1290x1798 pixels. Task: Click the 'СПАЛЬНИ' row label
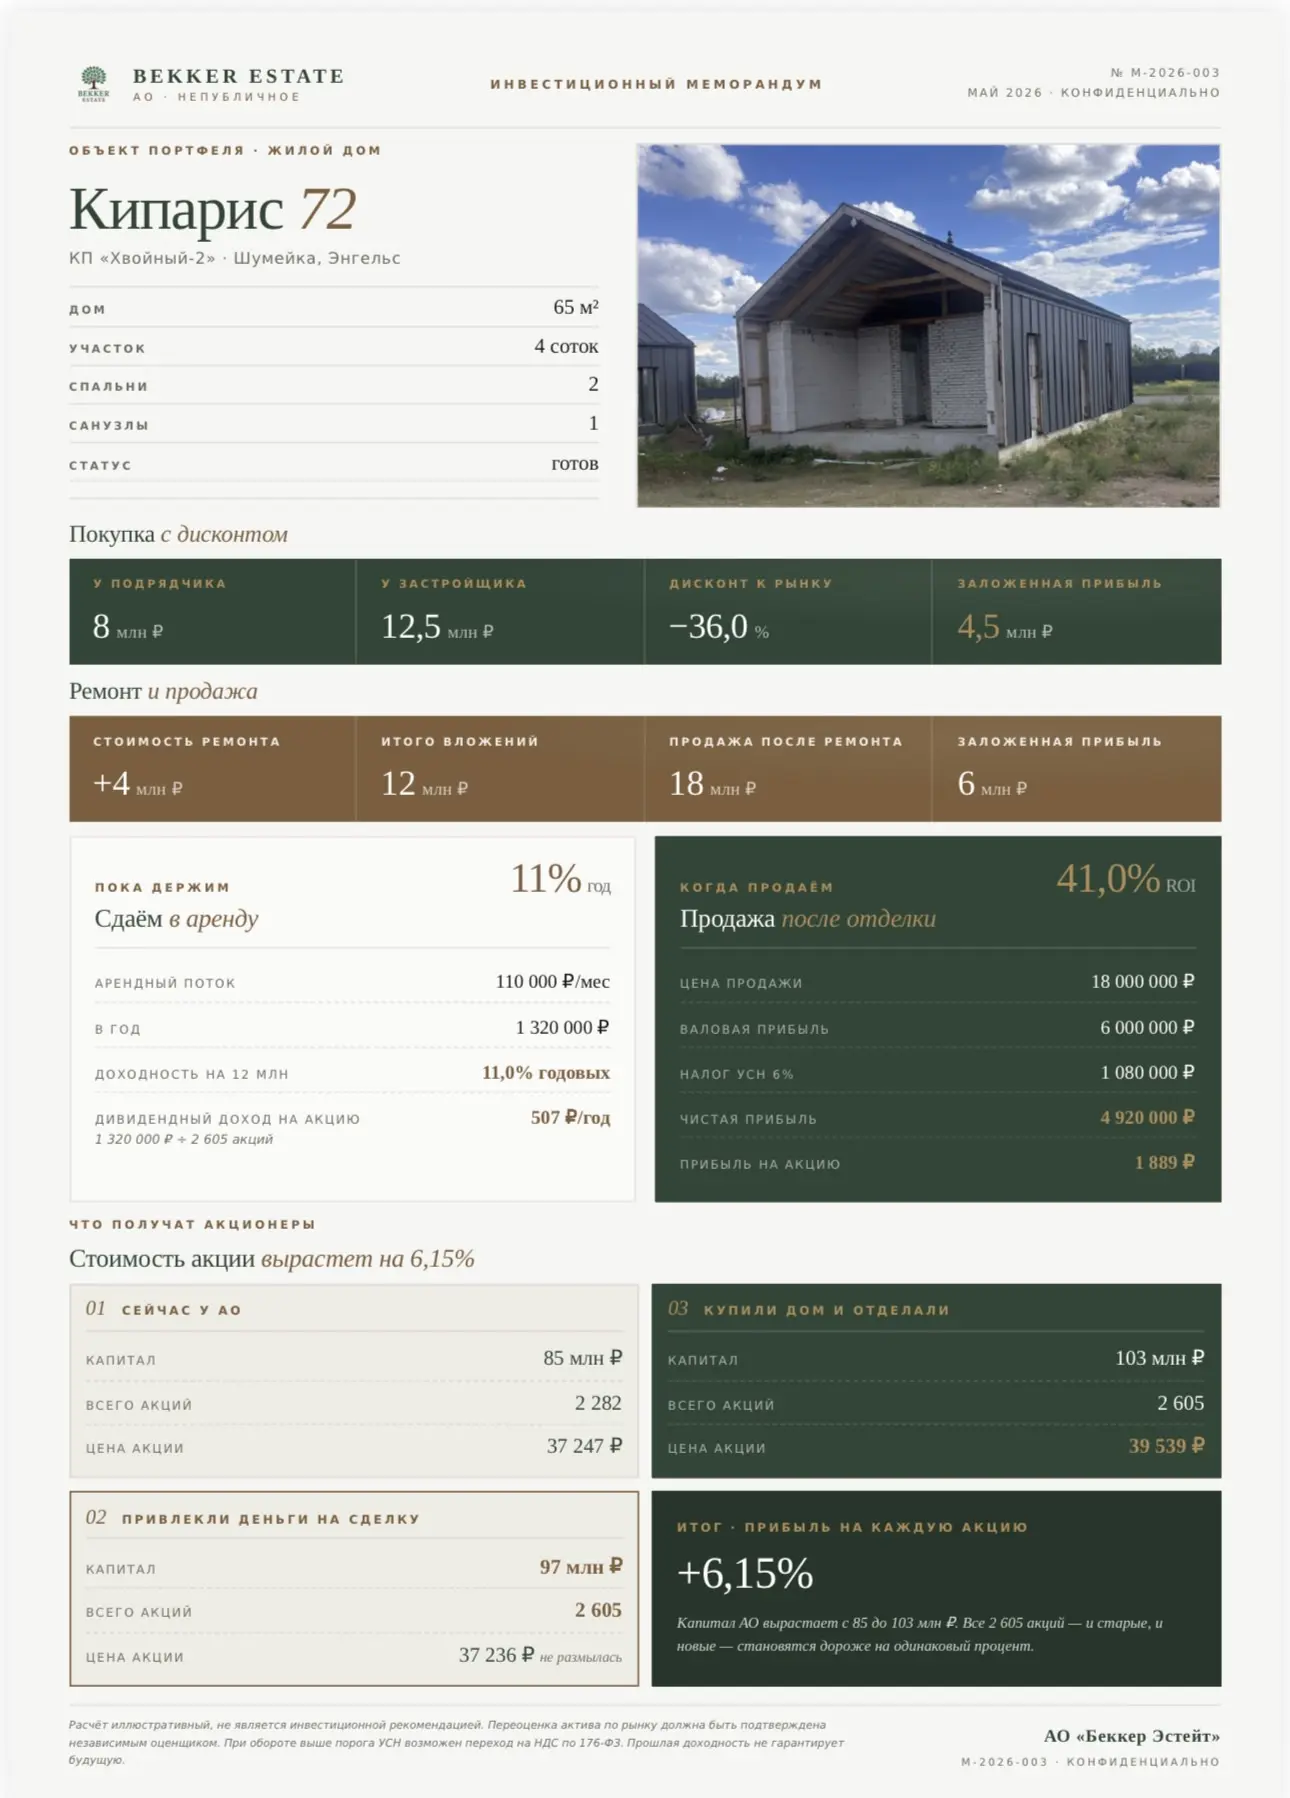point(109,386)
